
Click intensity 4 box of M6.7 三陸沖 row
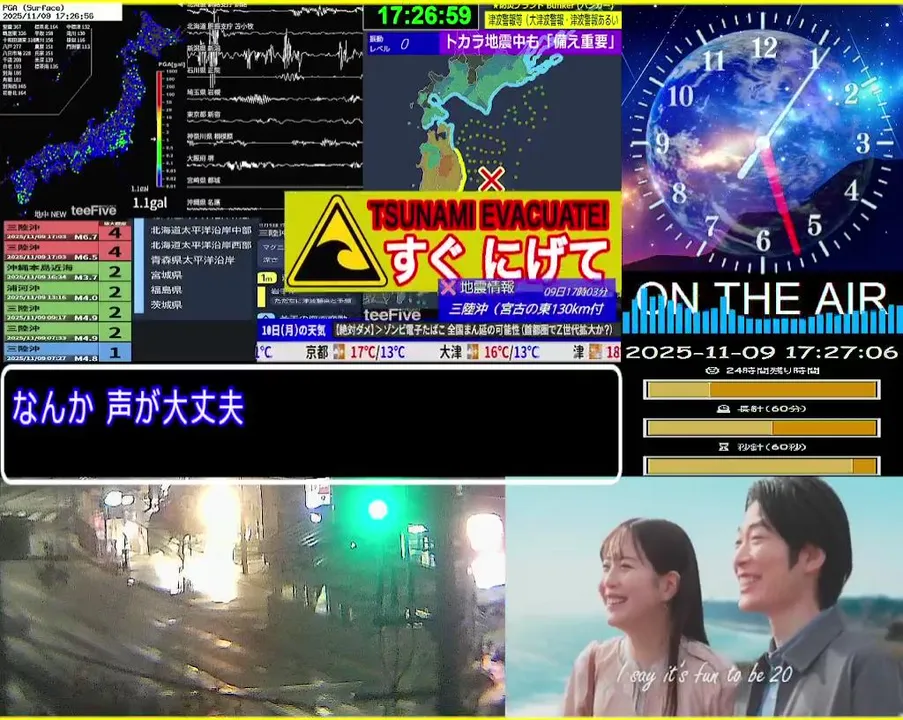tap(115, 233)
